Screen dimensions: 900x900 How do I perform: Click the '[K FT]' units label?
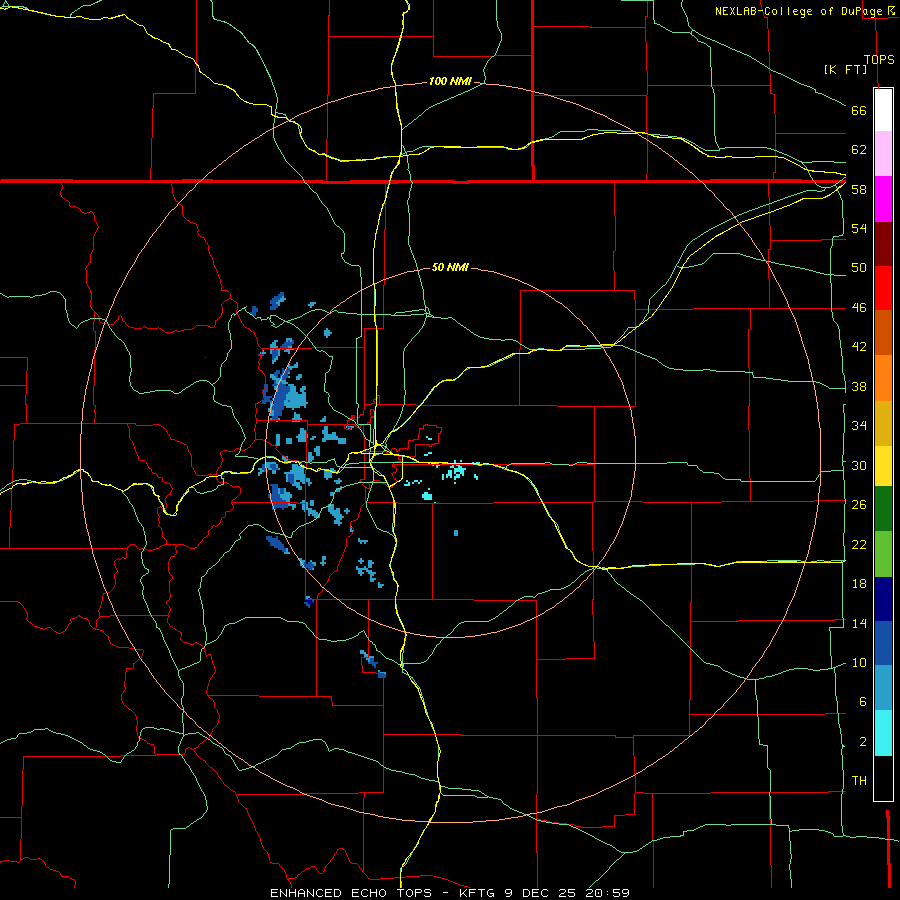click(846, 69)
